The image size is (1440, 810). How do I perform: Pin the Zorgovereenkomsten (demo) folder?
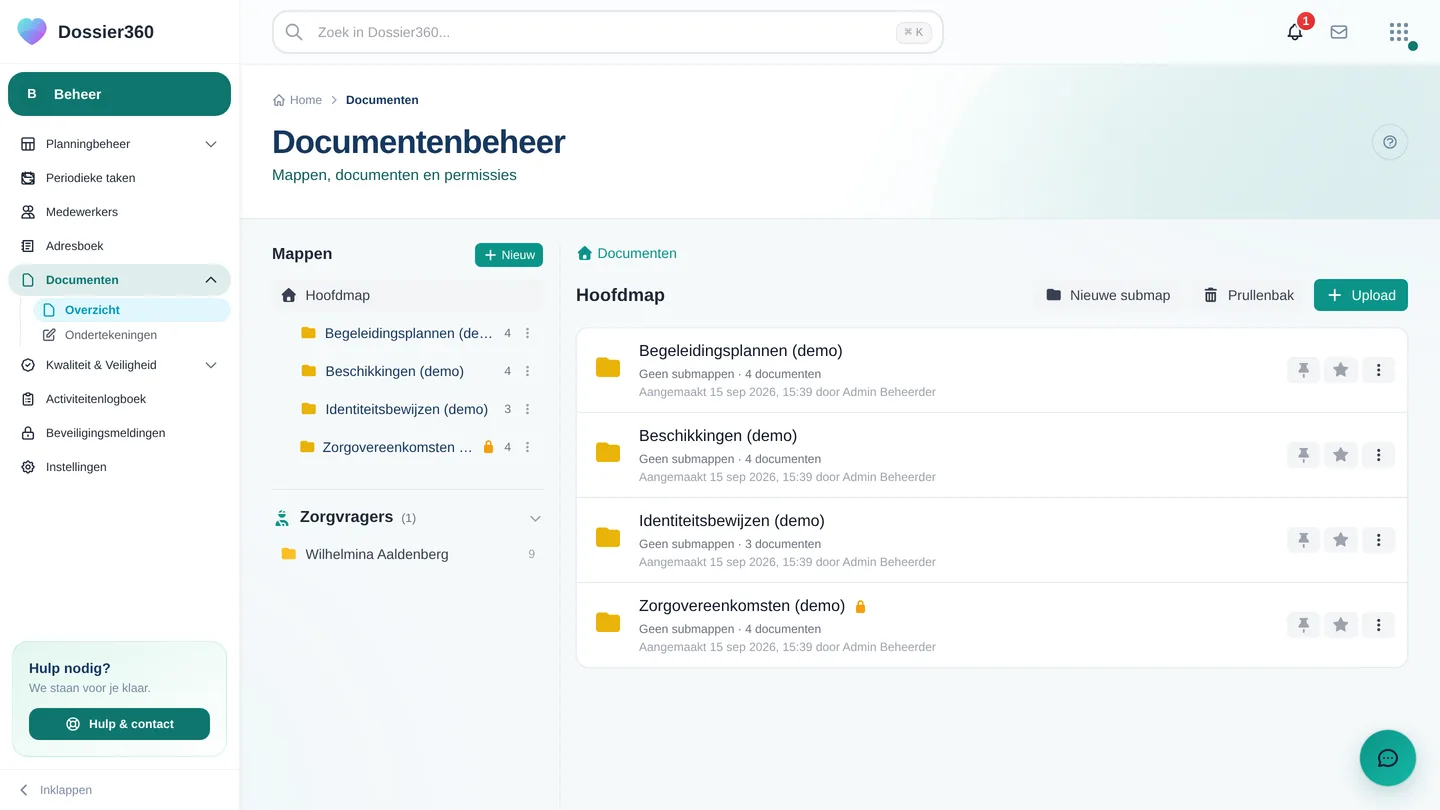[1303, 625]
